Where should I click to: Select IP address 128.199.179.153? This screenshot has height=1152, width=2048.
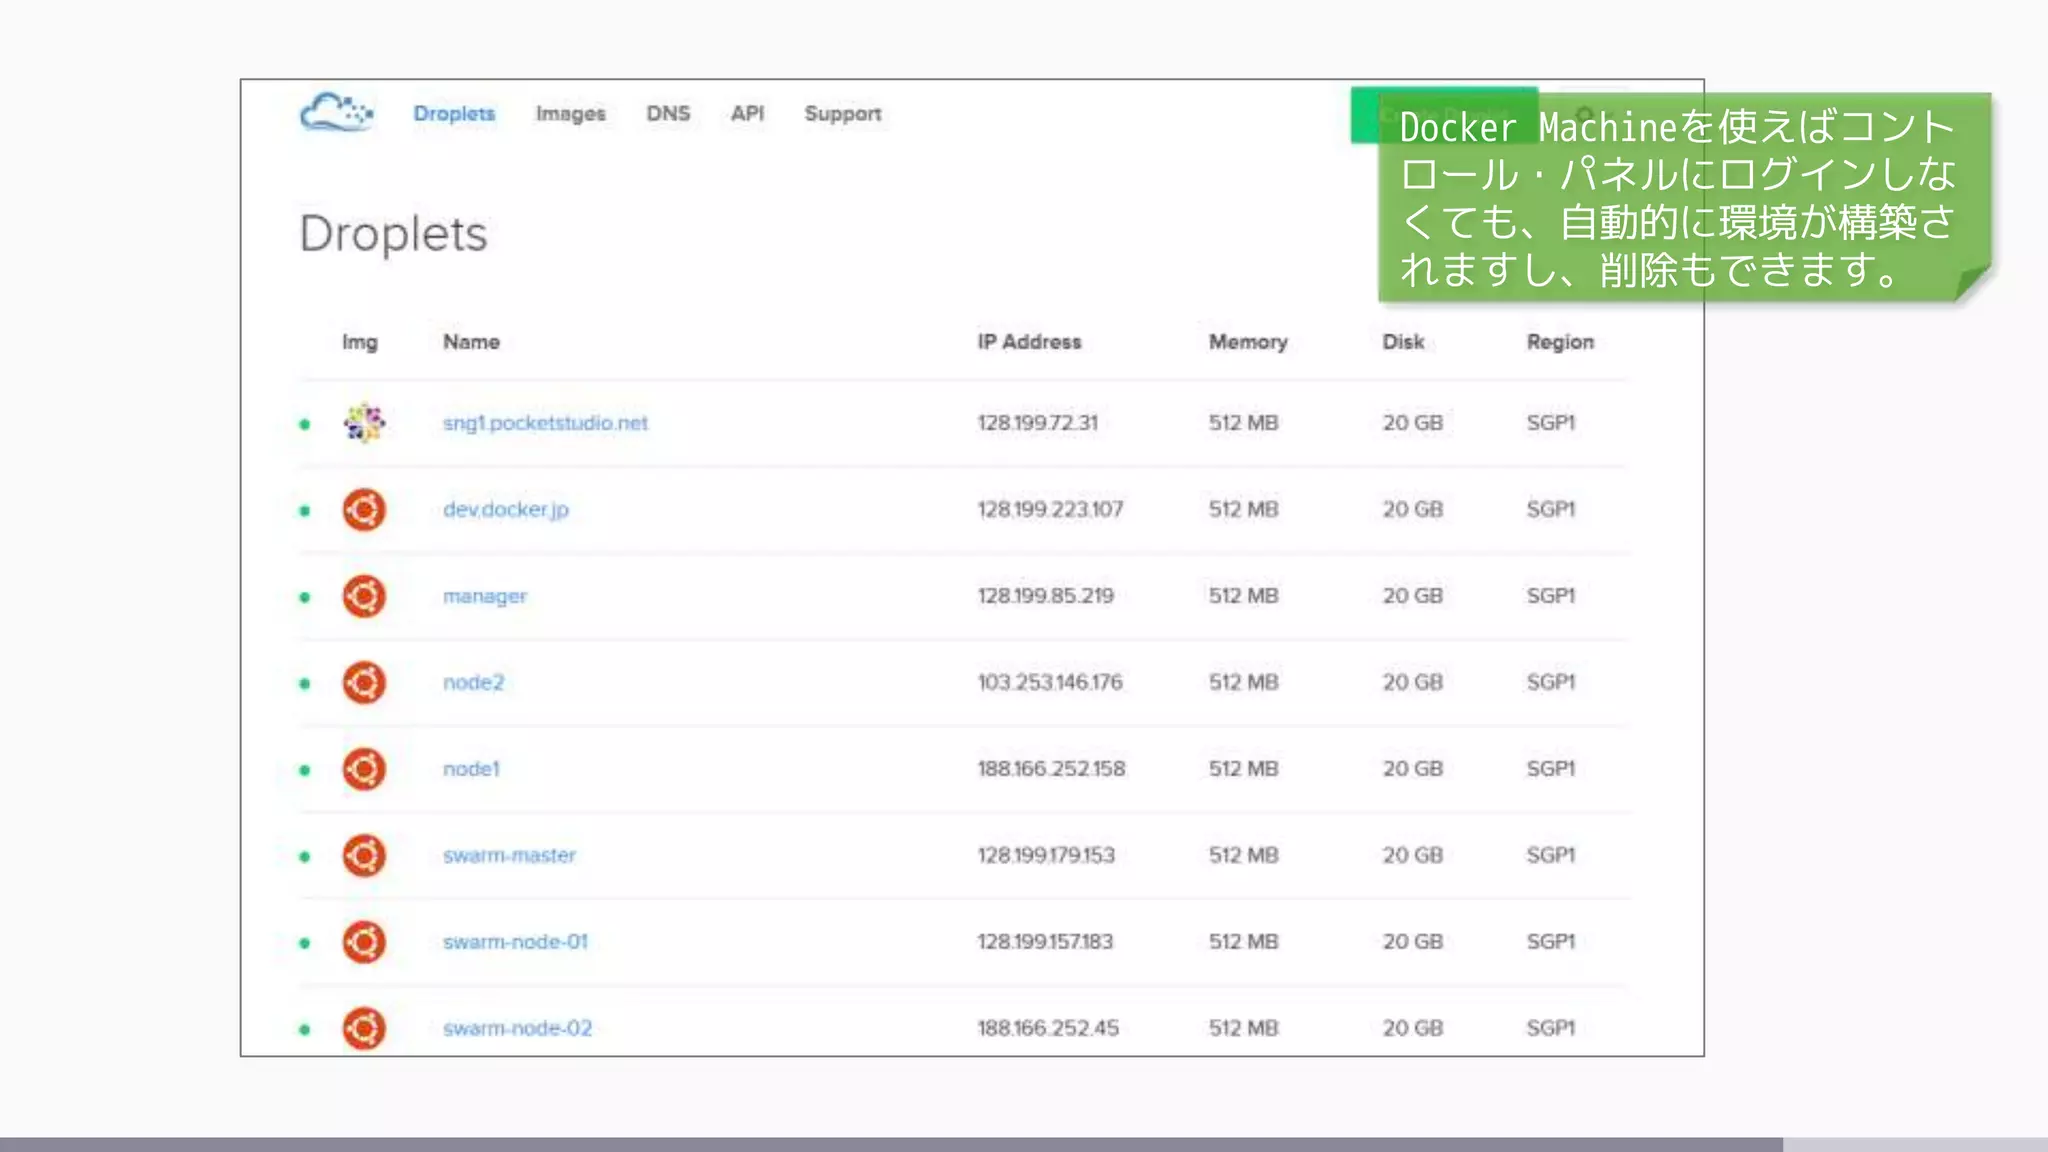coord(1046,855)
